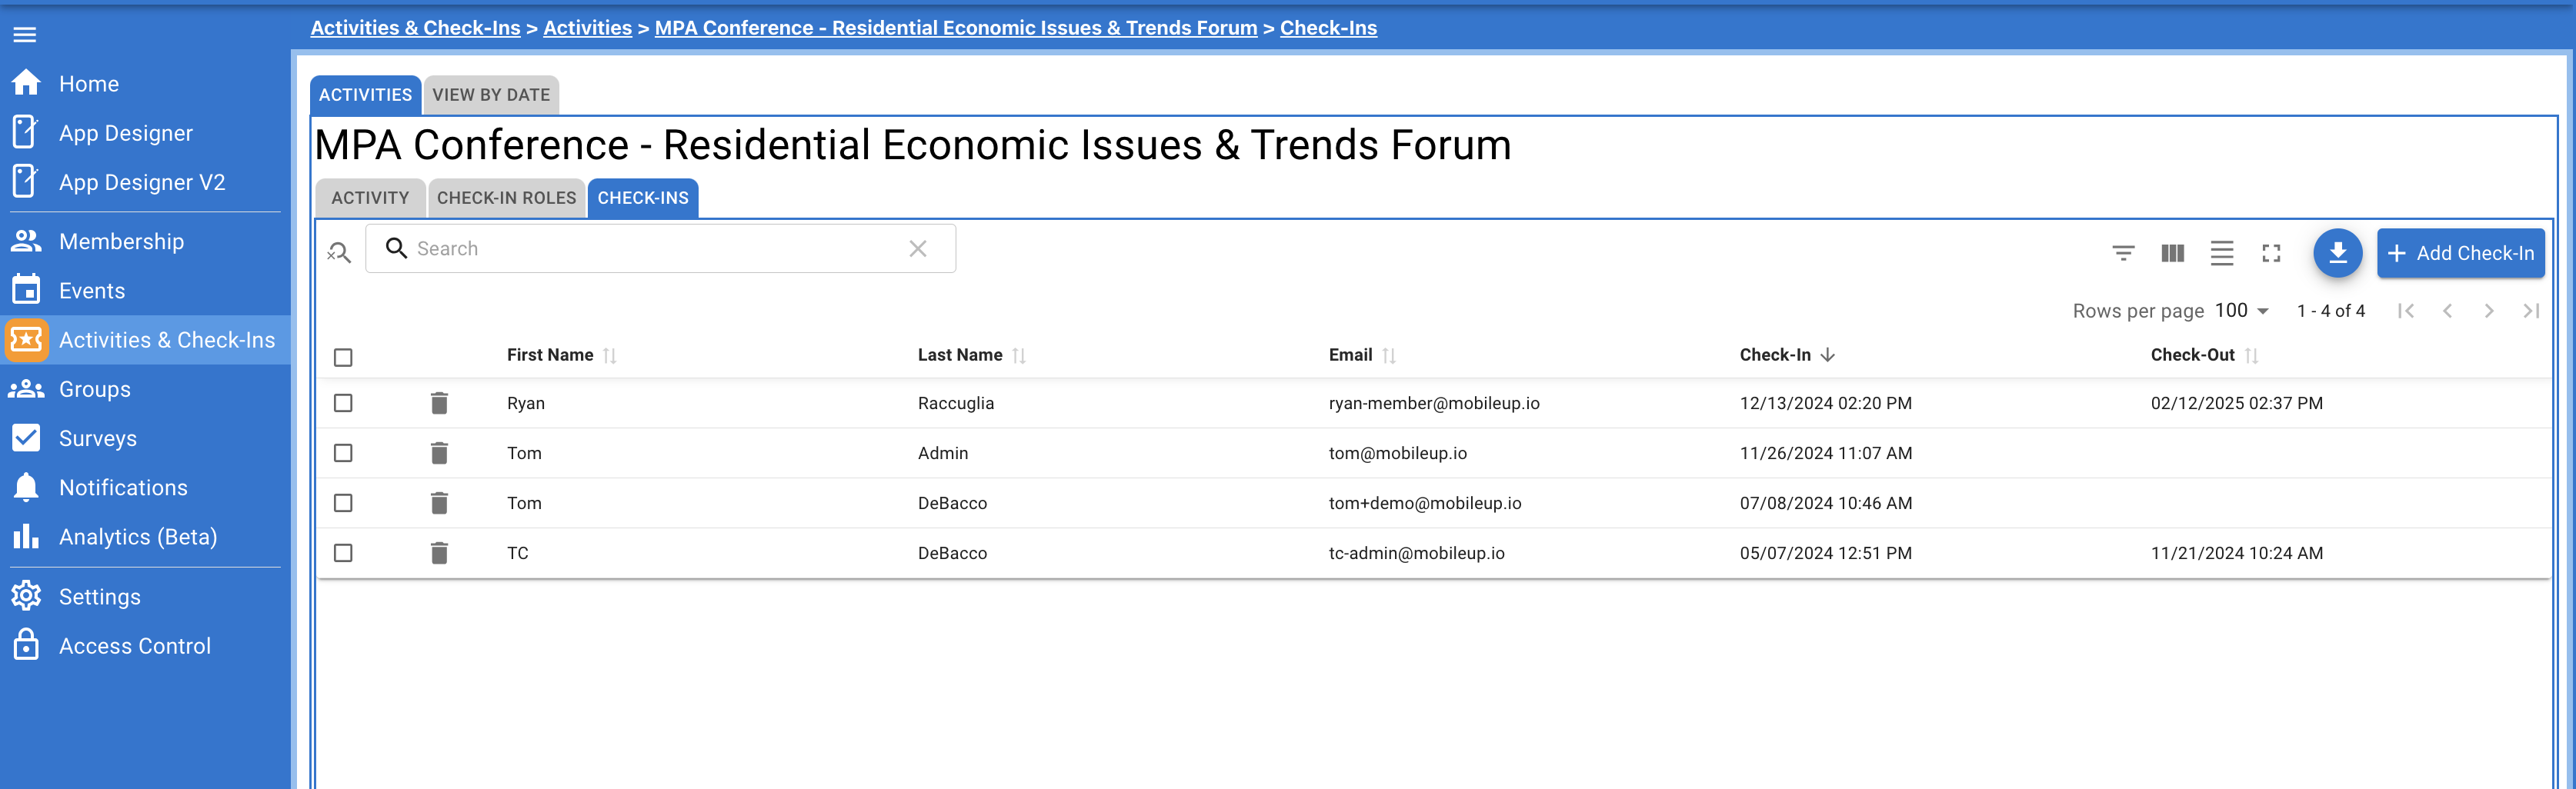Screen dimensions: 2576x789
Task: Delete Ryan Raccuglia's check-in via trash icon
Action: 439,403
